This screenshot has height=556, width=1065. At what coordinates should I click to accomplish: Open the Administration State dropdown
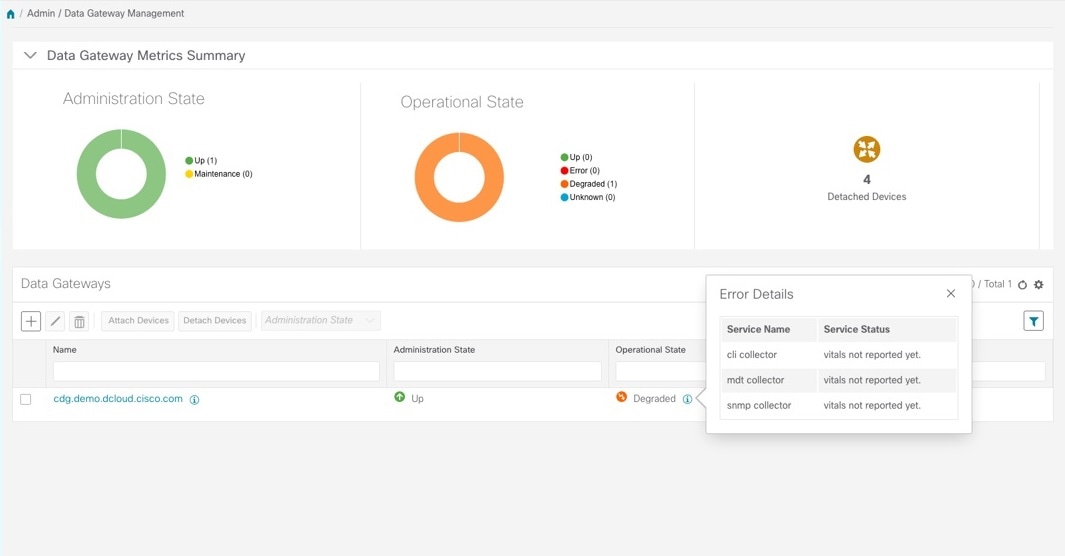(320, 321)
